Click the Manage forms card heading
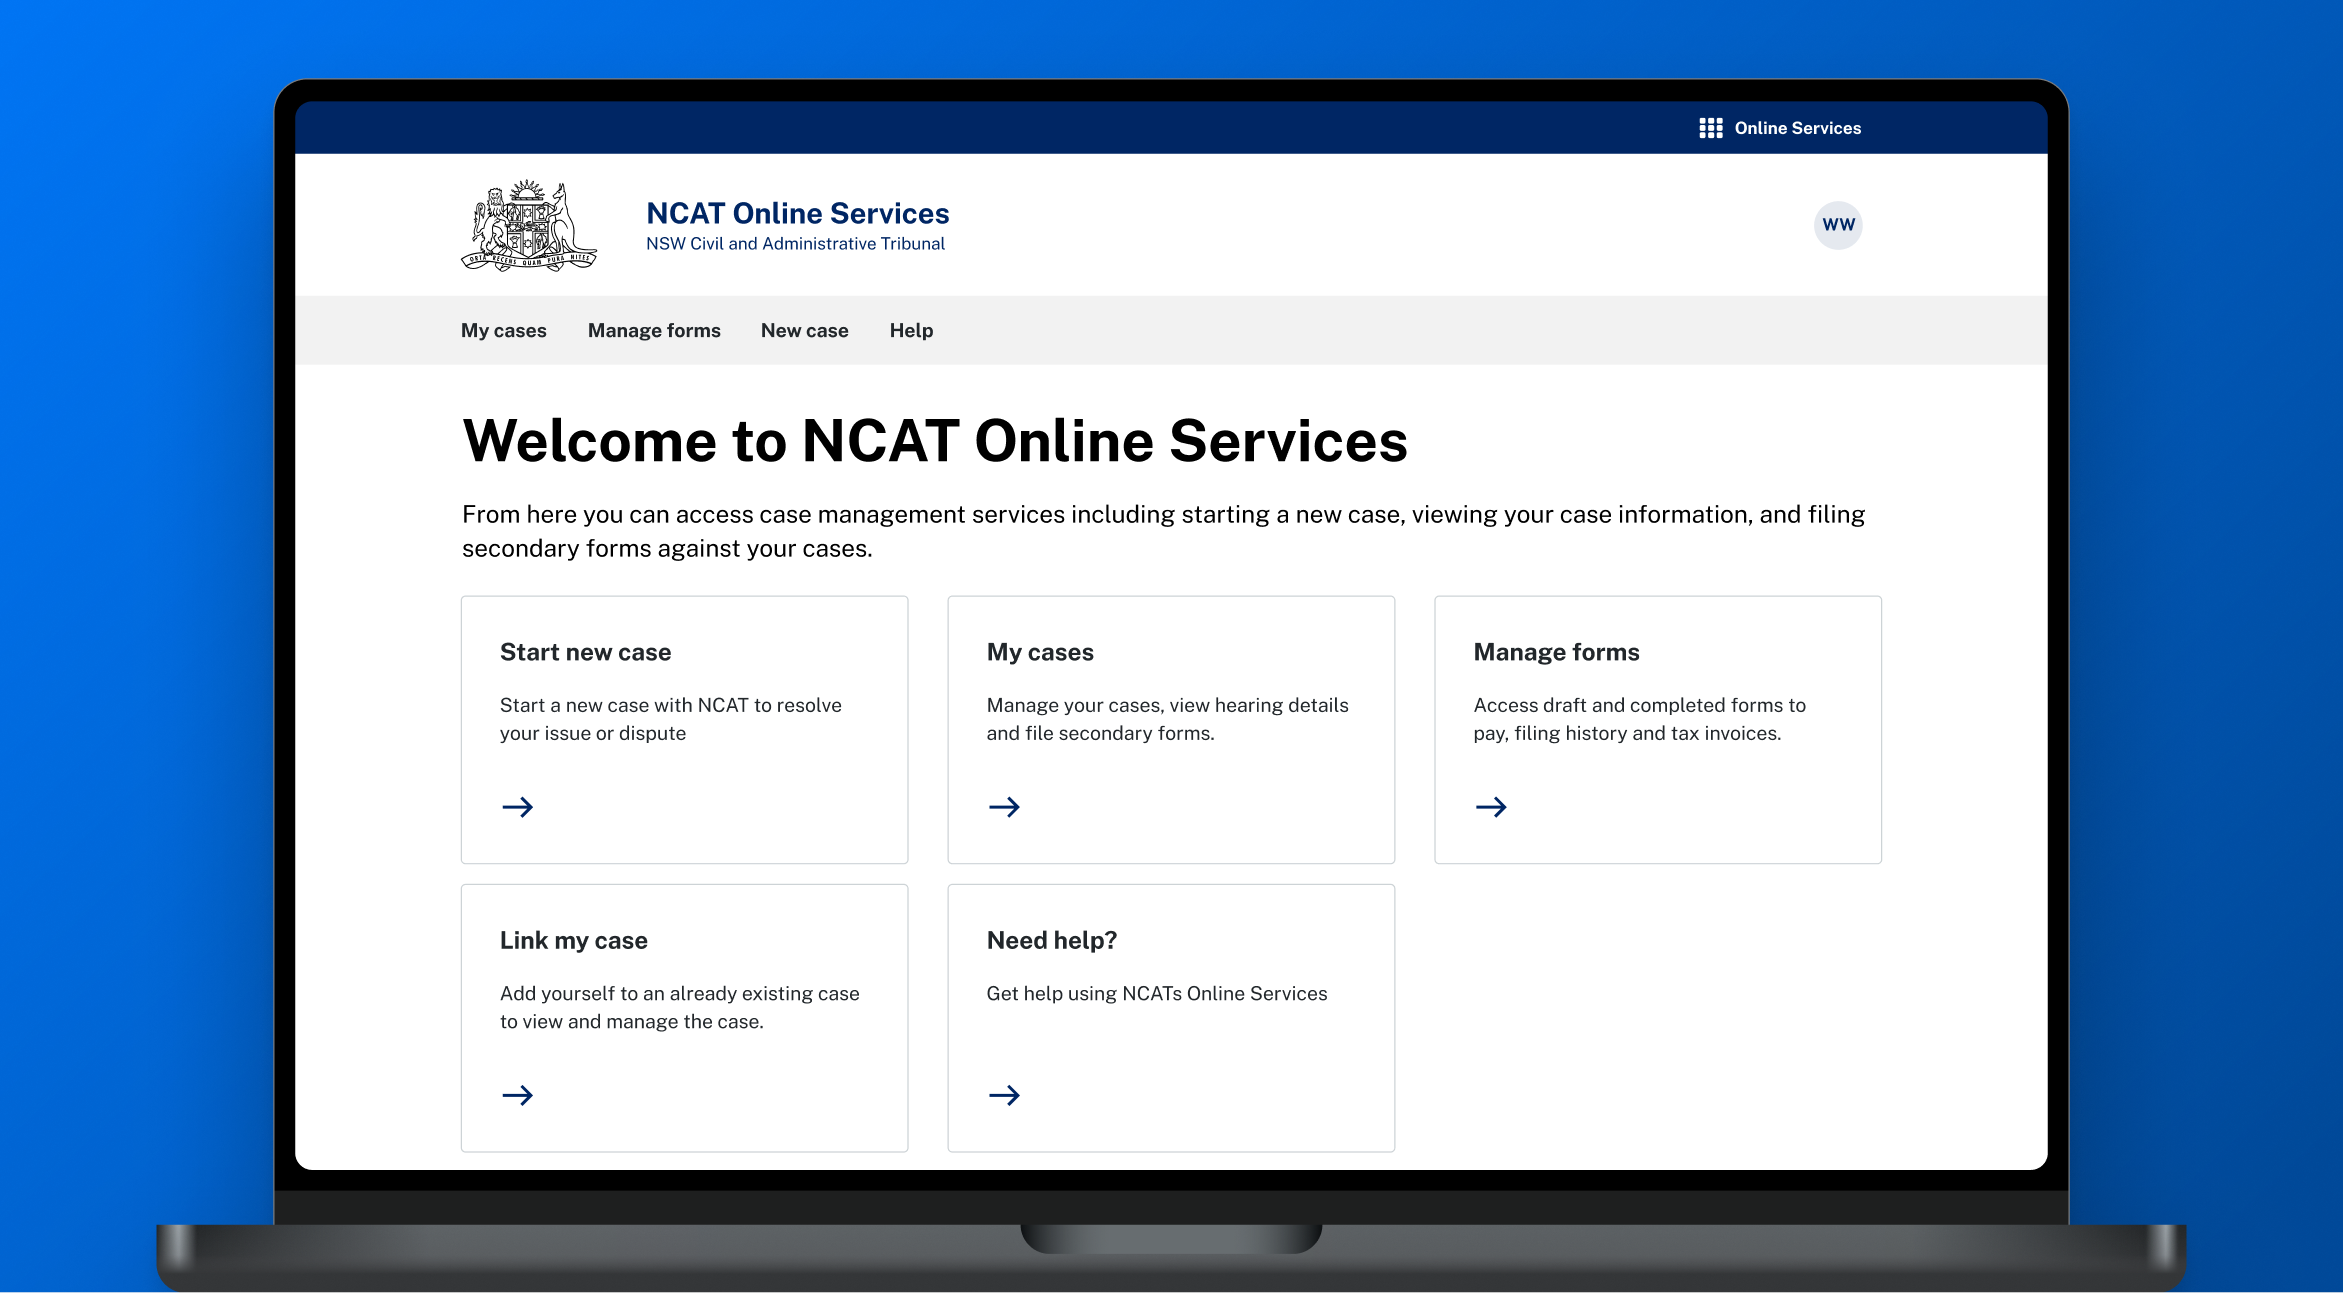The image size is (2343, 1293). (x=1556, y=652)
